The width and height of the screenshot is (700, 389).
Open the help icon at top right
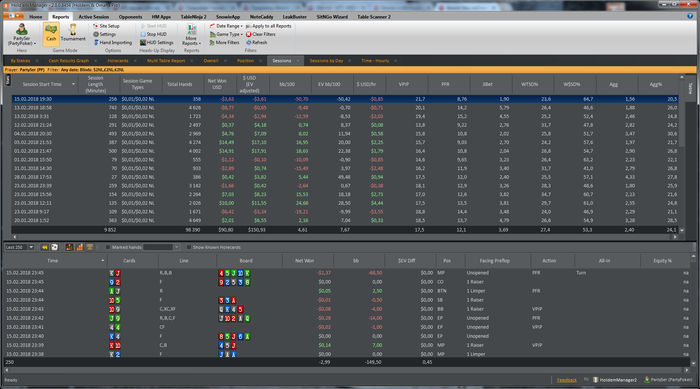(690, 16)
